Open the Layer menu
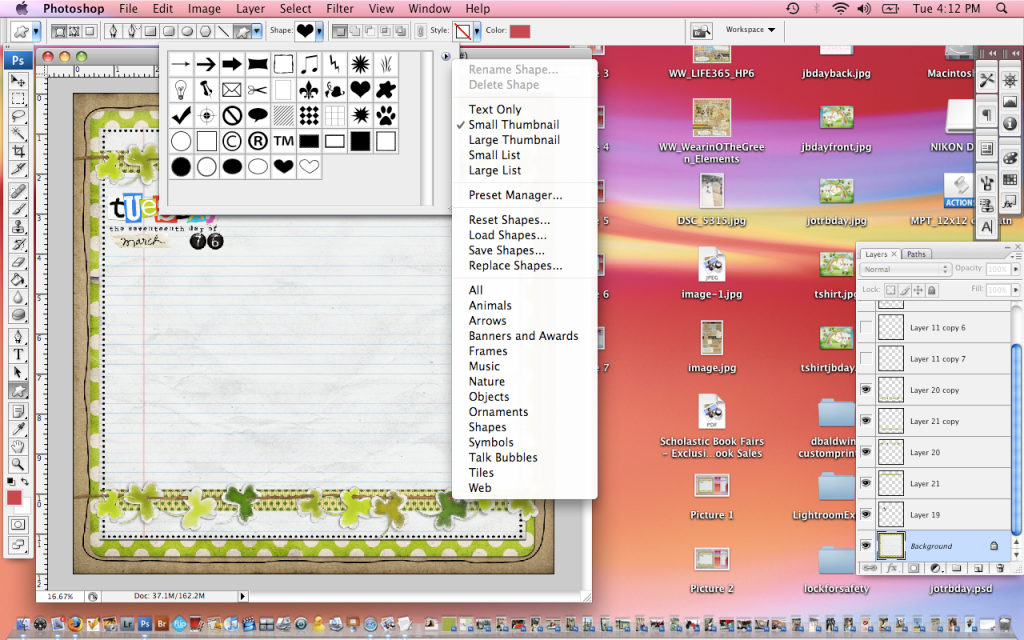The height and width of the screenshot is (640, 1024). pos(250,8)
